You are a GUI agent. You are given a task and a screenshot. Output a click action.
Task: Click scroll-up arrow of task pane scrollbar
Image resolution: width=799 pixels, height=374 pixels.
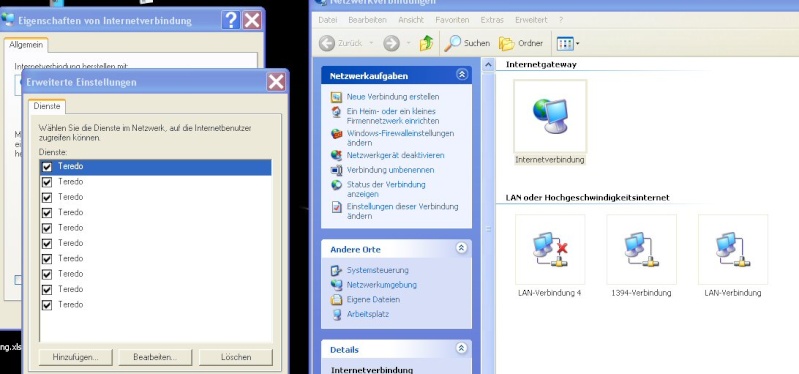pos(488,65)
